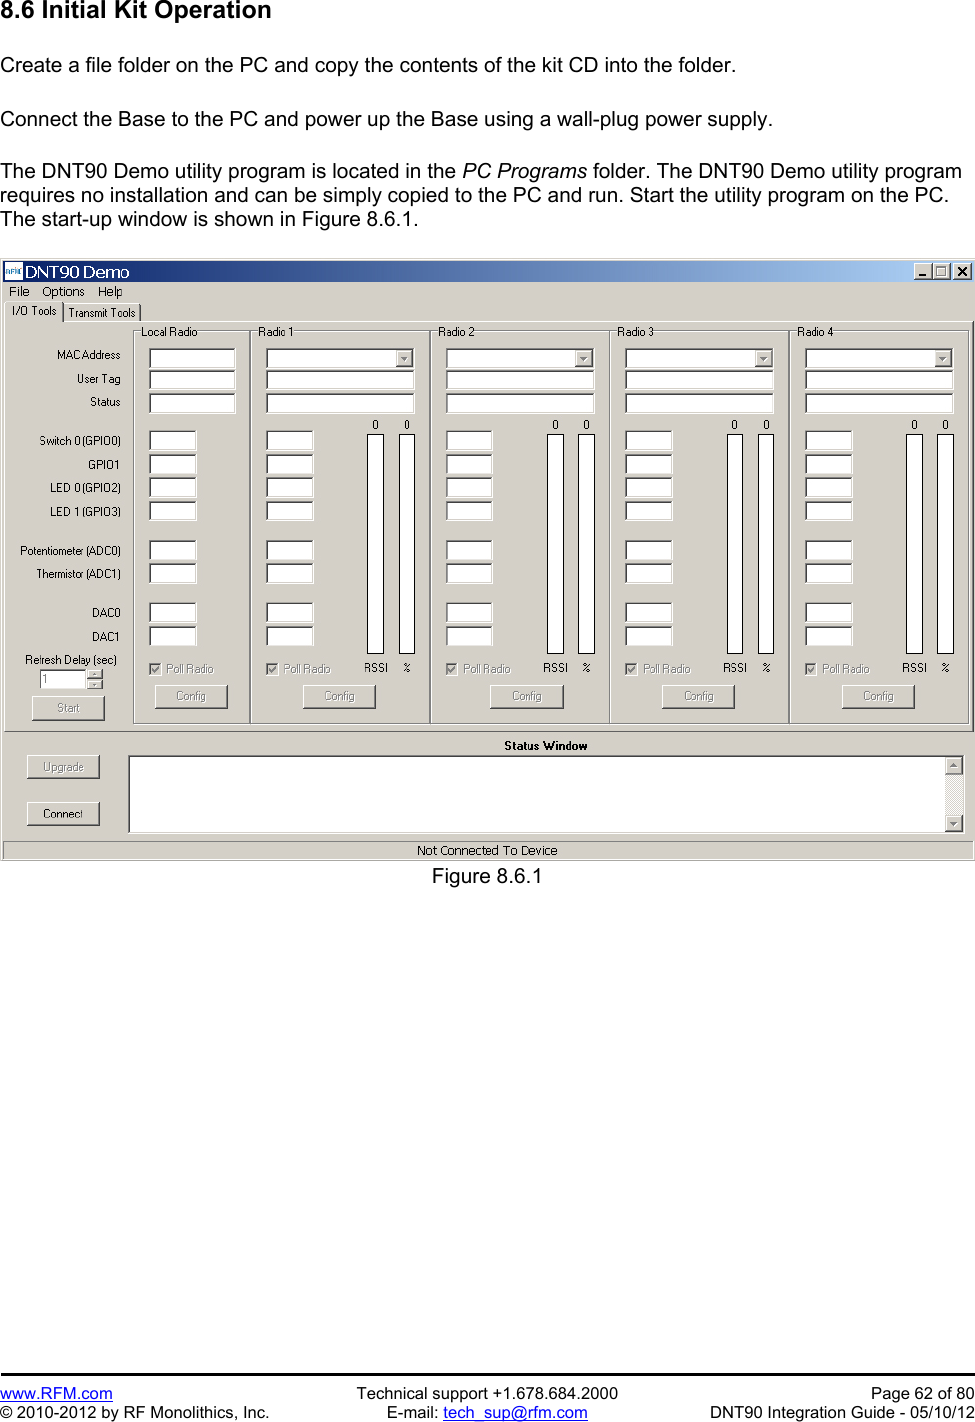Click the Refresh Delay value field

click(64, 679)
